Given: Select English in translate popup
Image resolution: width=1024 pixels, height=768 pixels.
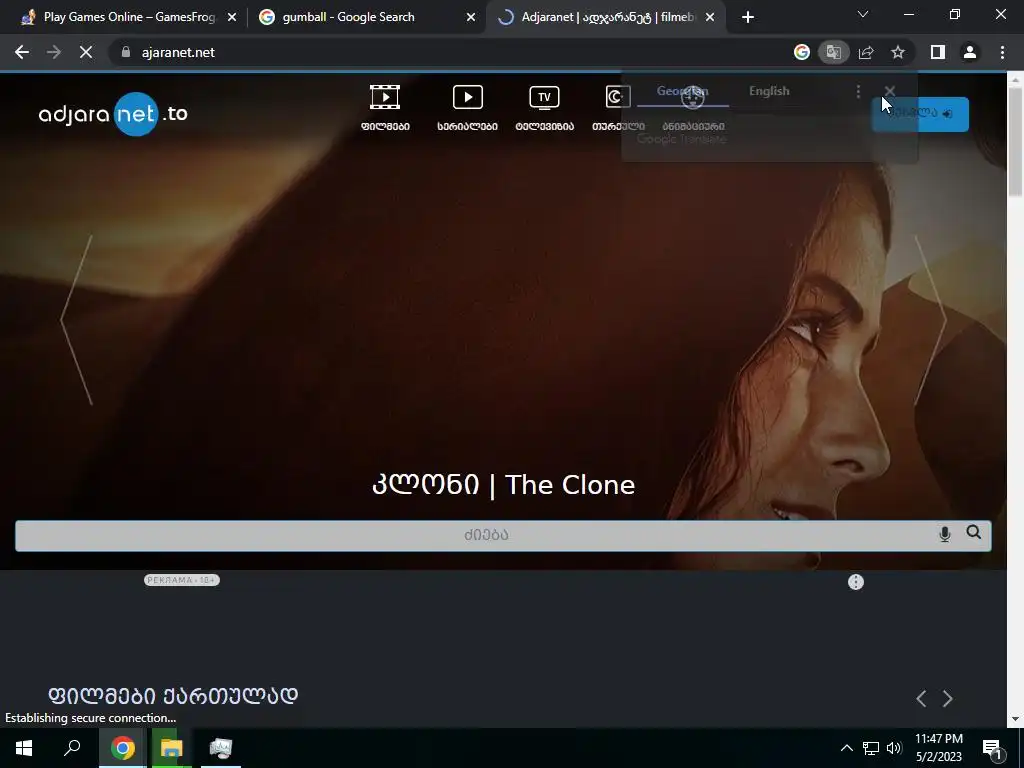Looking at the screenshot, I should tap(769, 91).
